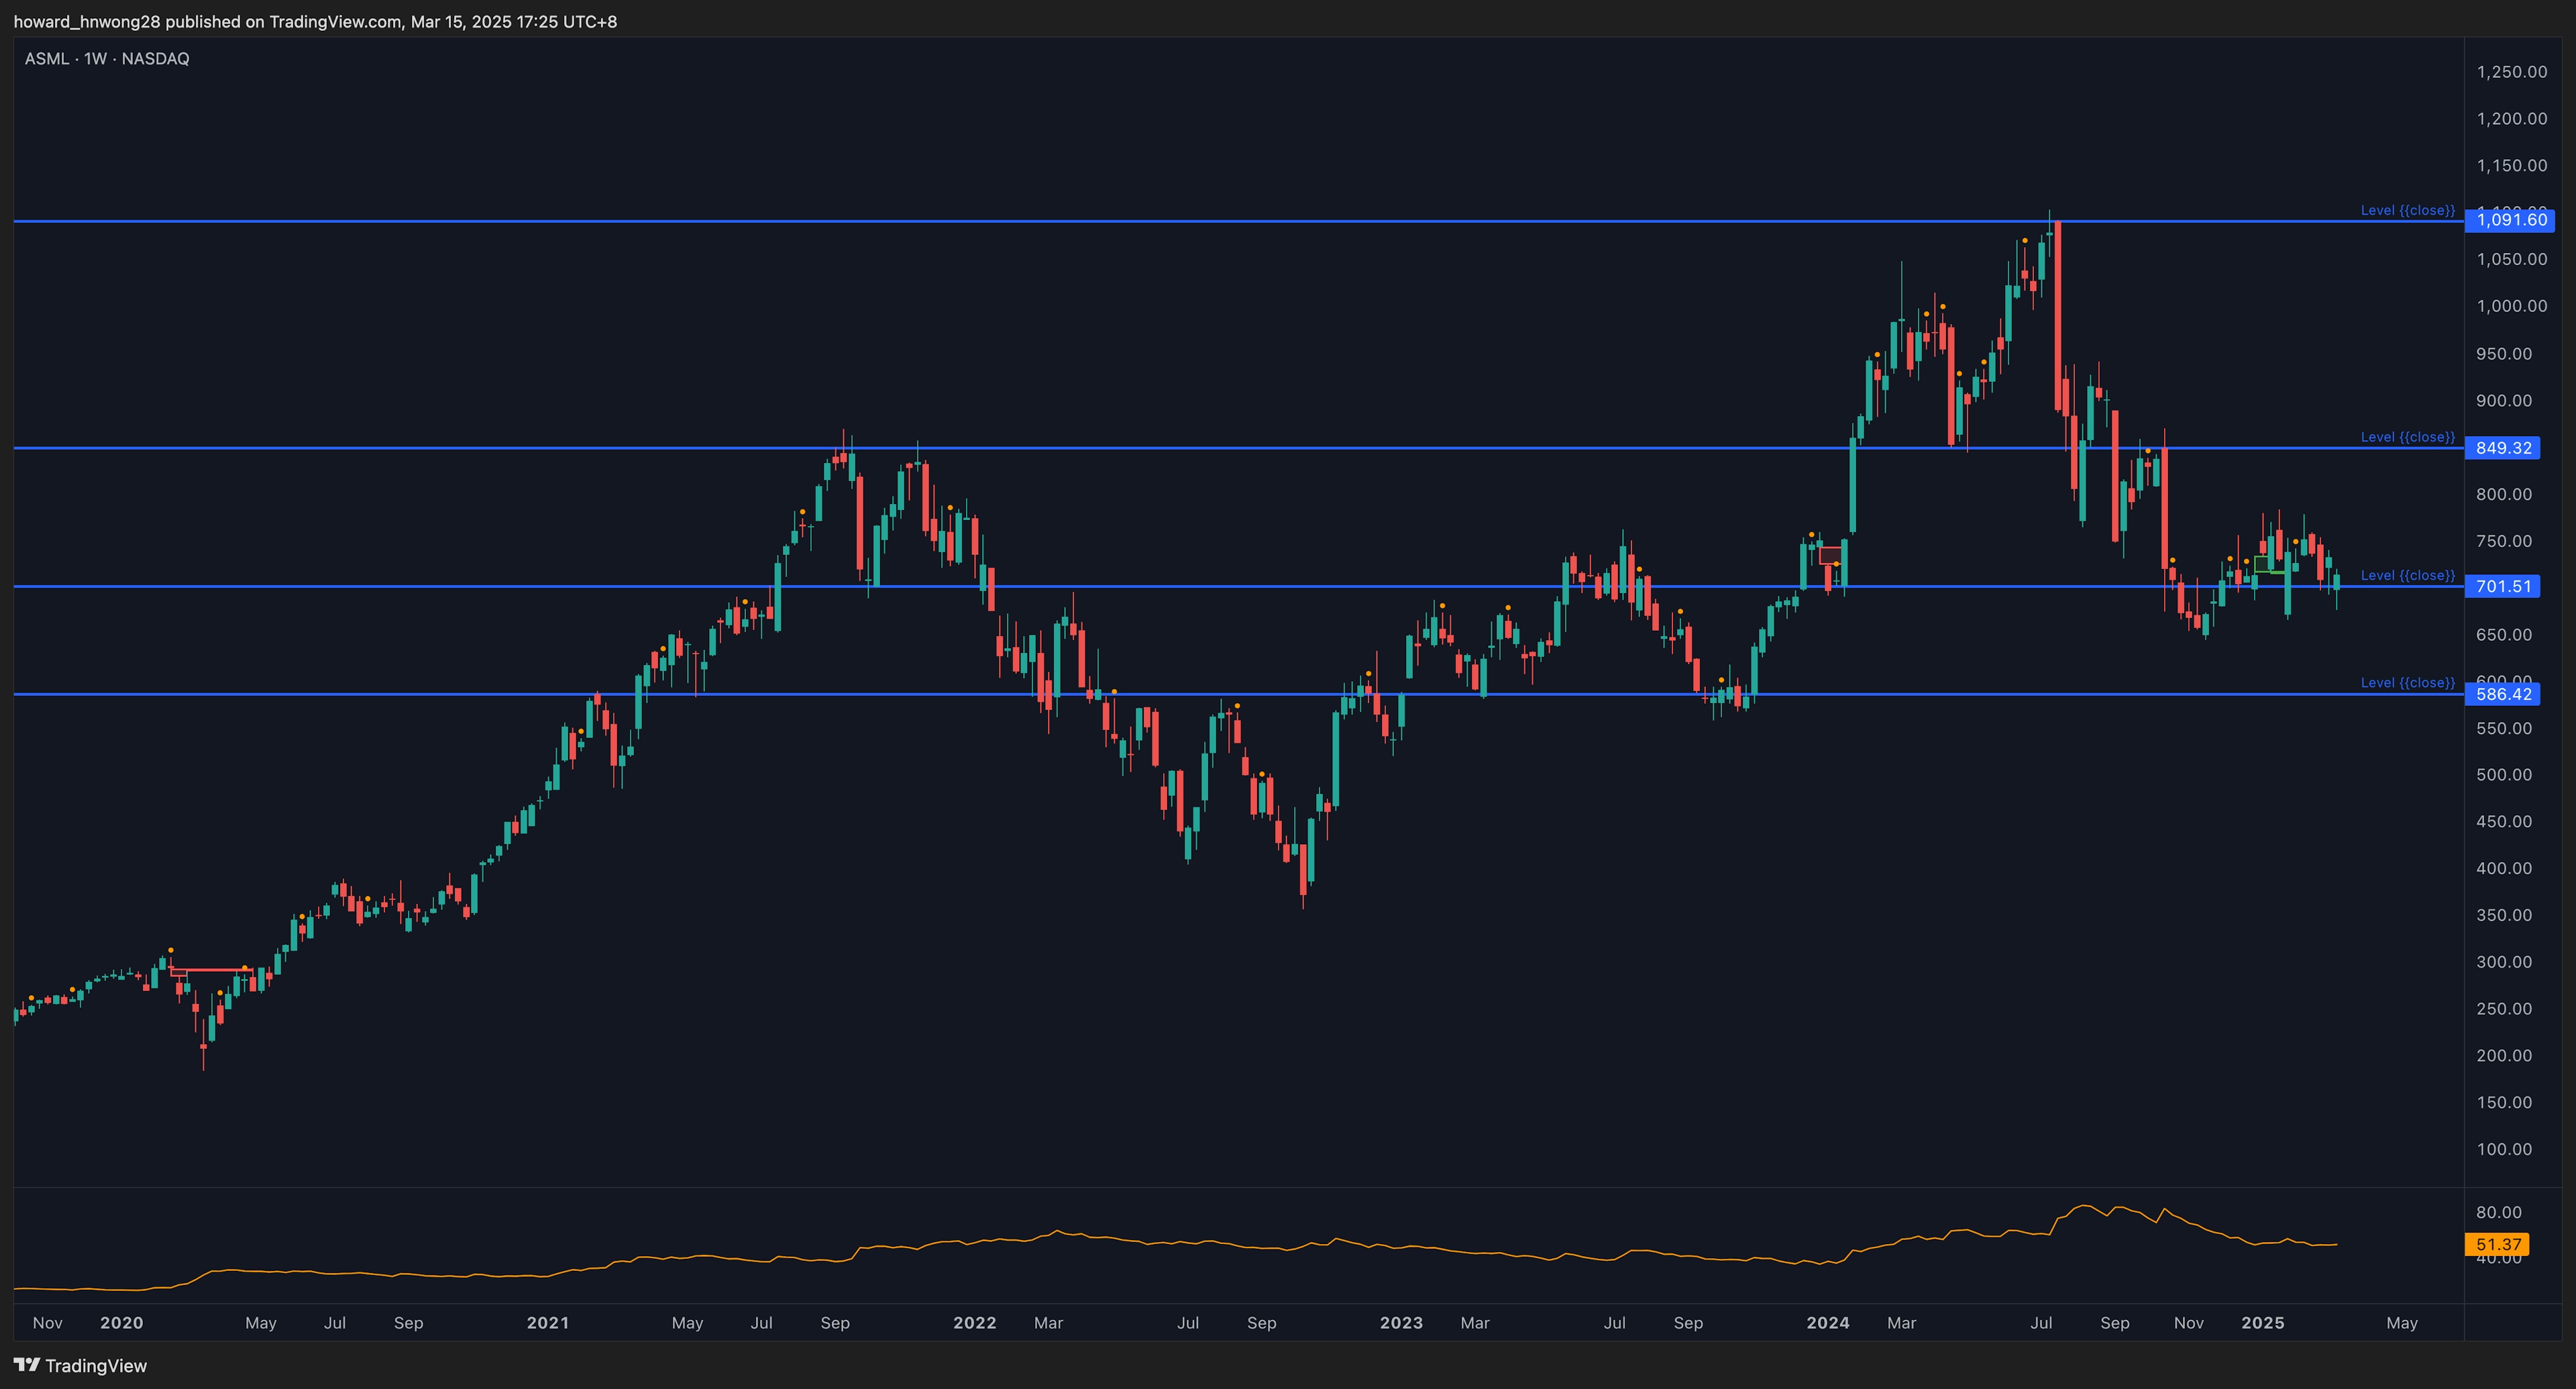2576x1389 pixels.
Task: Select the 849.32 blue price label
Action: coord(2503,448)
